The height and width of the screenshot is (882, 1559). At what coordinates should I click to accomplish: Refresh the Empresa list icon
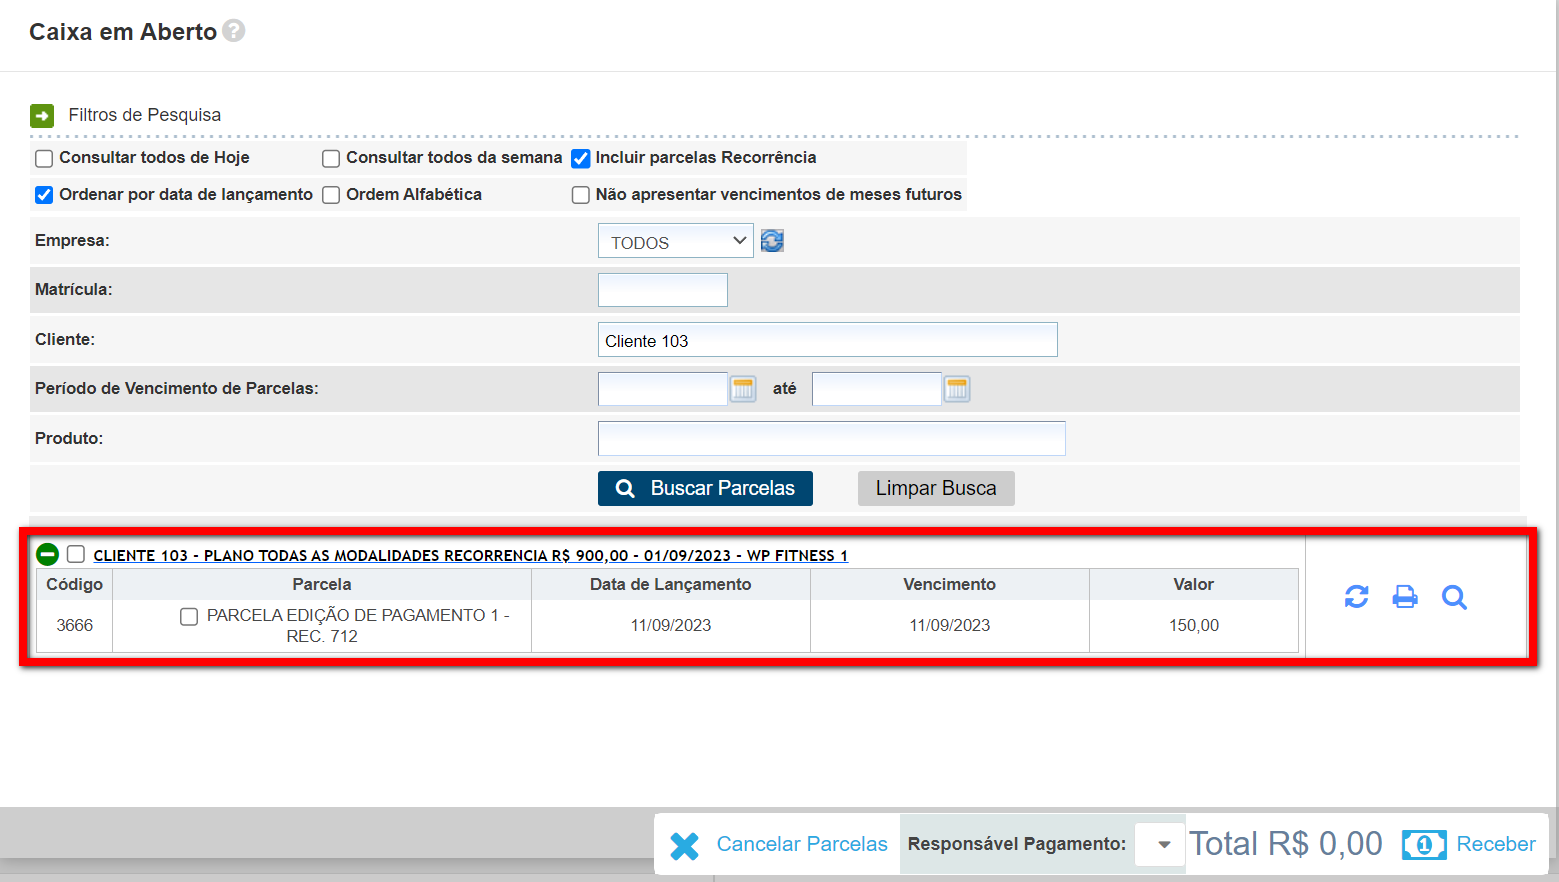772,241
